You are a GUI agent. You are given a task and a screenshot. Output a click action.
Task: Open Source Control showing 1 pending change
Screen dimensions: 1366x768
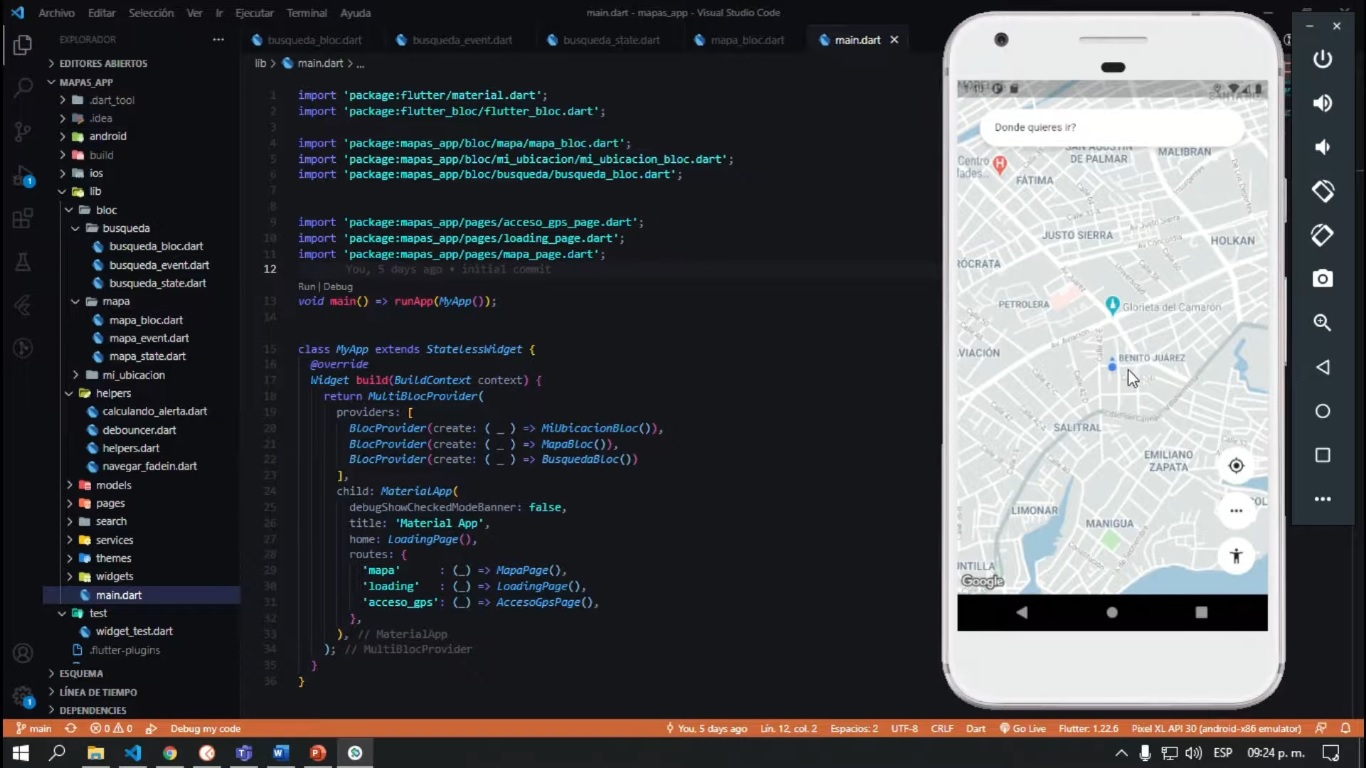(x=22, y=131)
